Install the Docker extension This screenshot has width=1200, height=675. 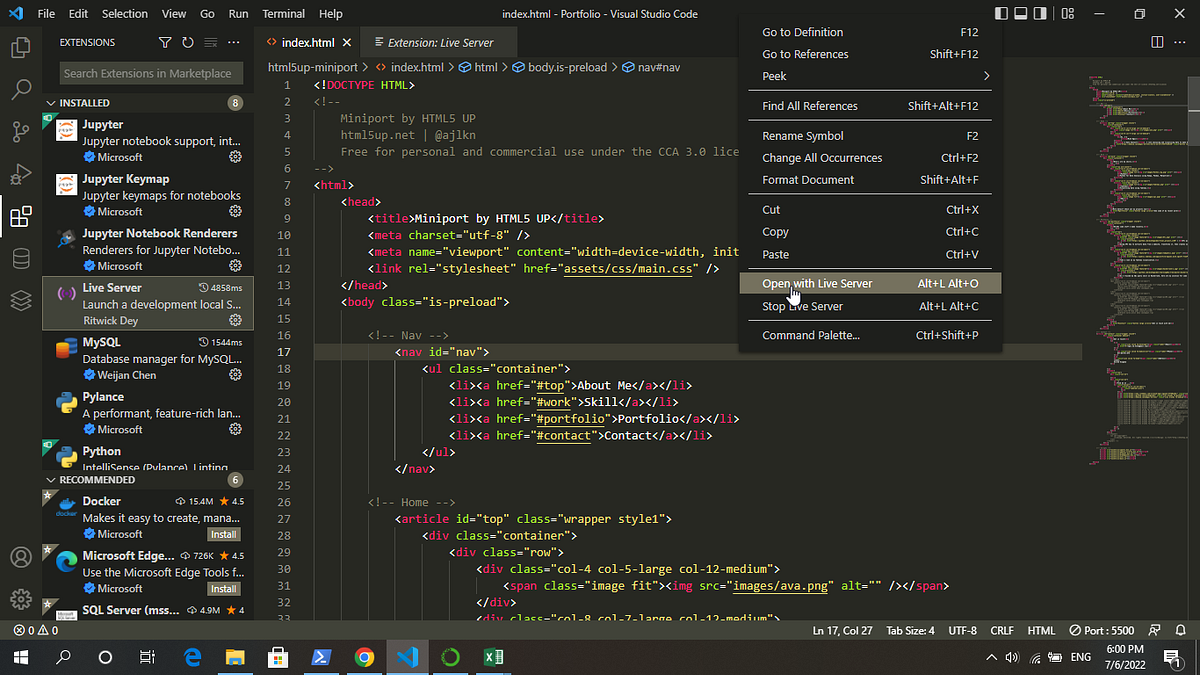[224, 534]
